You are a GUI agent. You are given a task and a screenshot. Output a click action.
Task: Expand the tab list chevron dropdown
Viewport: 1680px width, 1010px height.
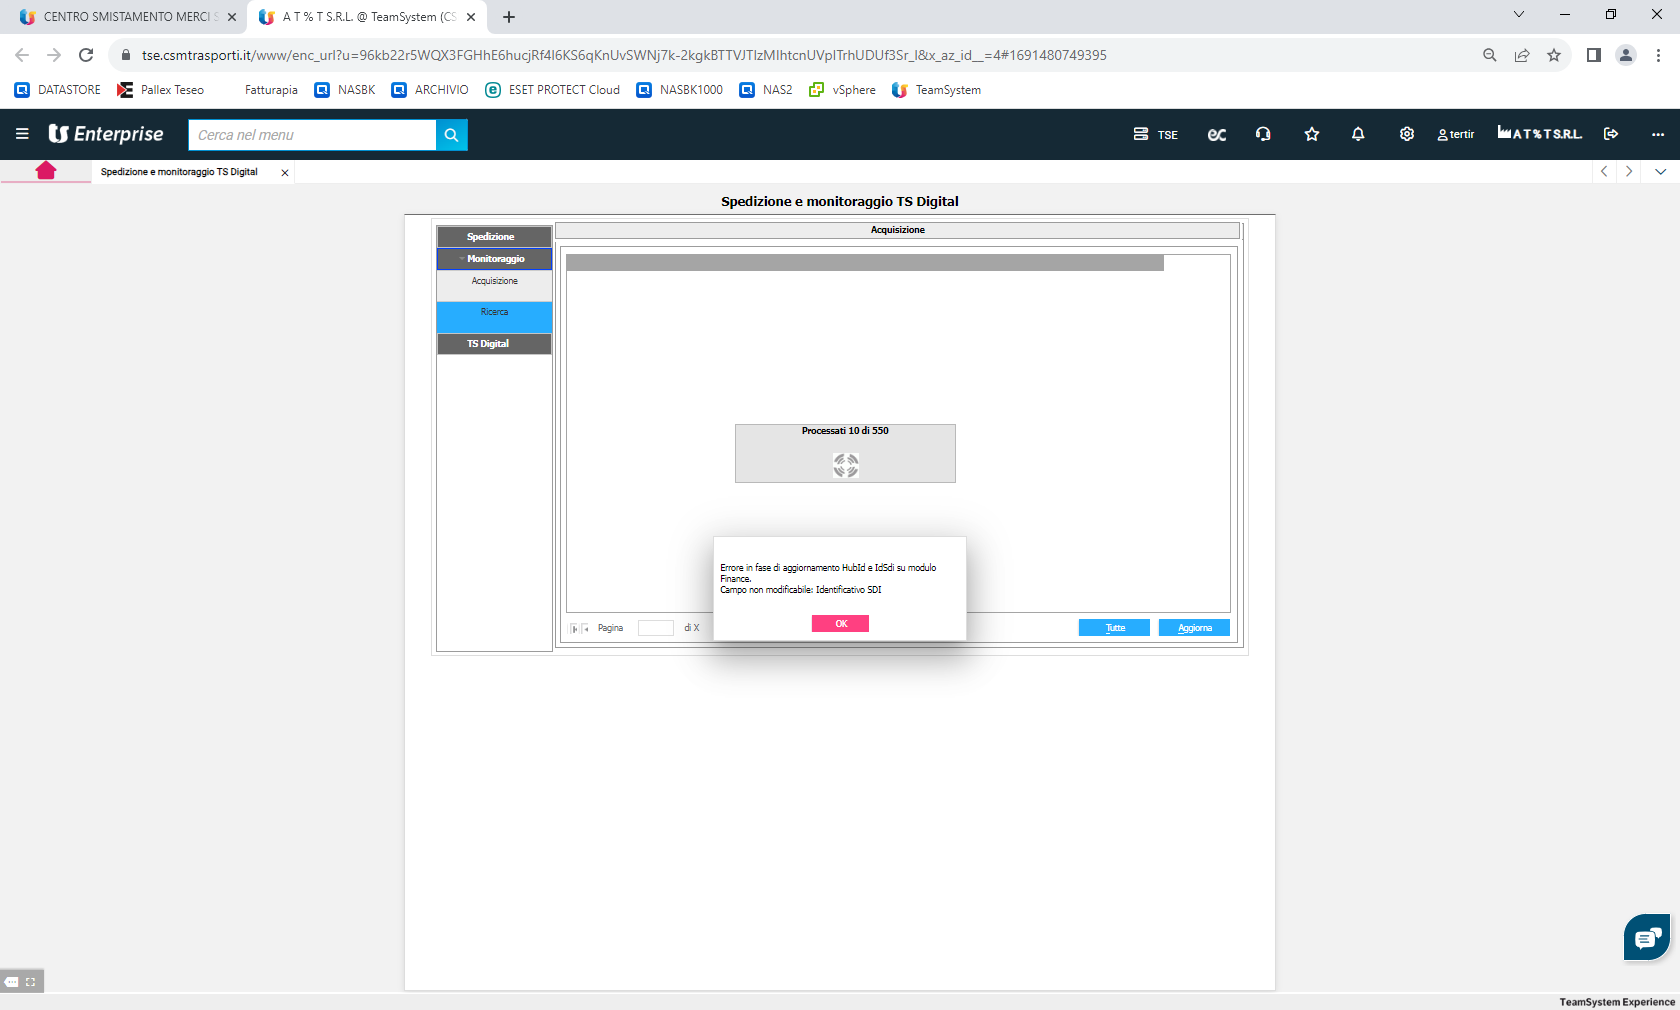pyautogui.click(x=1660, y=172)
